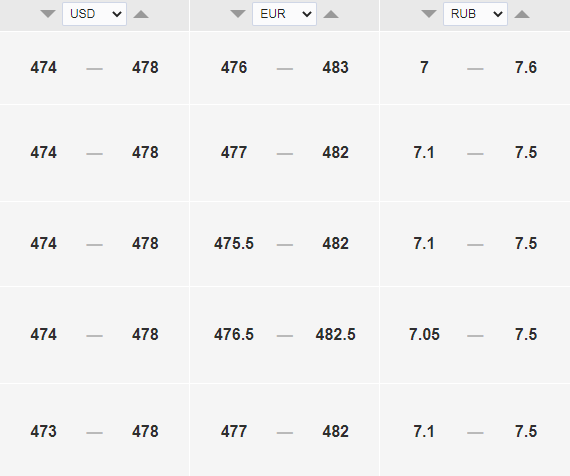Select EUR buy rate 476 in first row

point(234,68)
